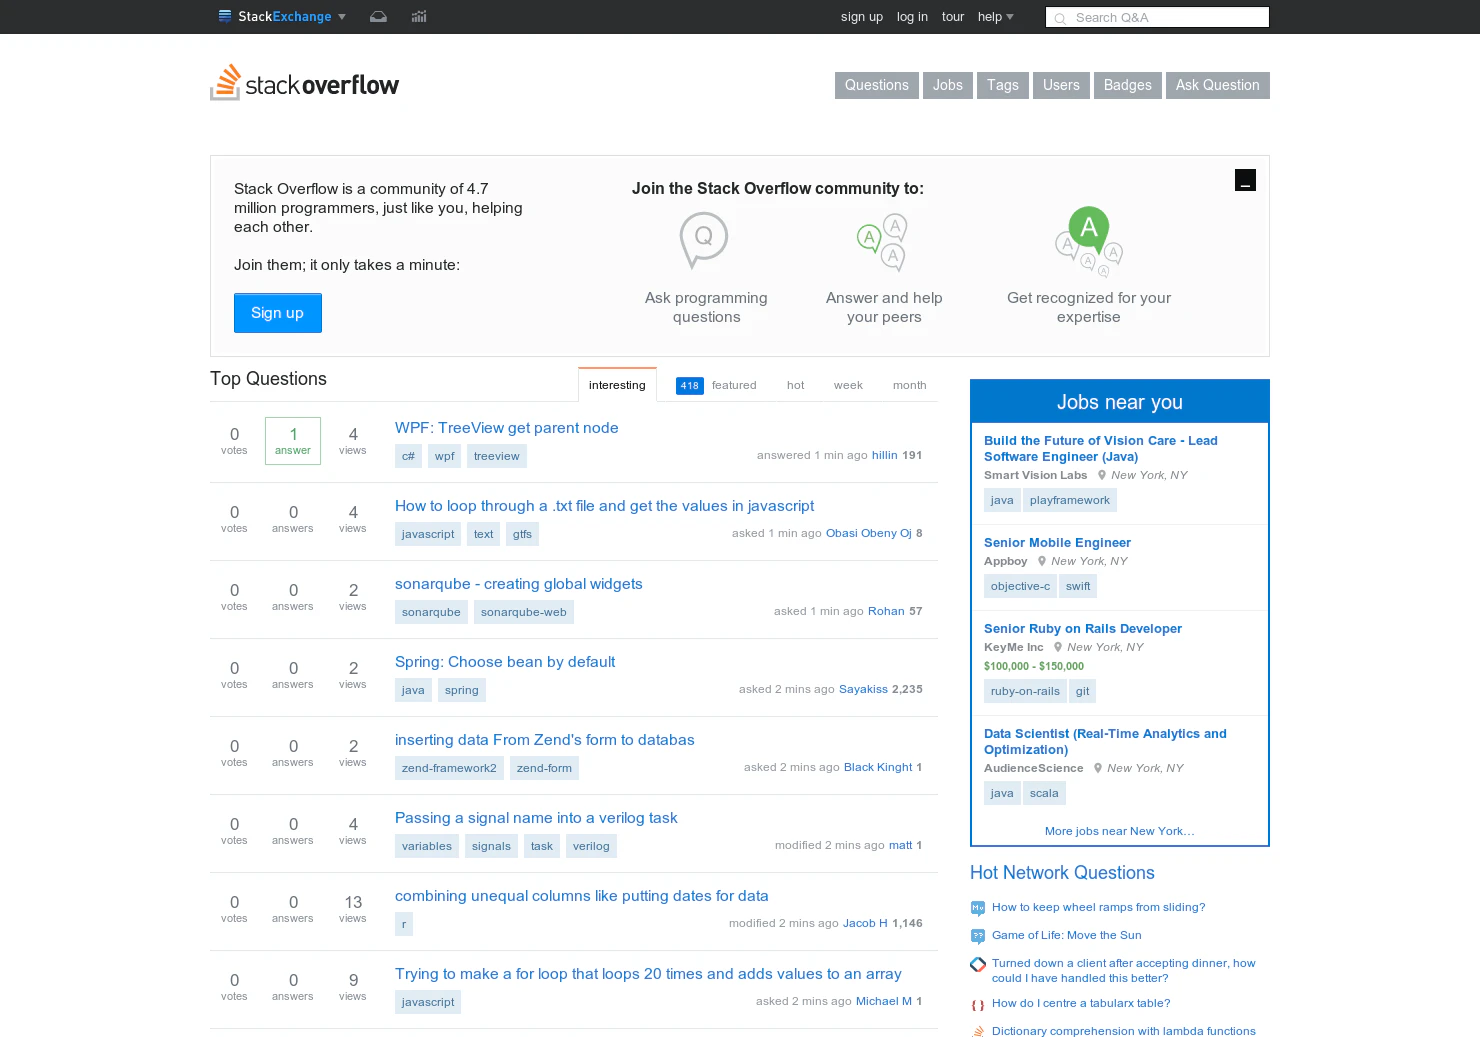Screen dimensions: 1480x1037
Task: Open Data Scientist Real-Time Analytics job
Action: point(1105,742)
